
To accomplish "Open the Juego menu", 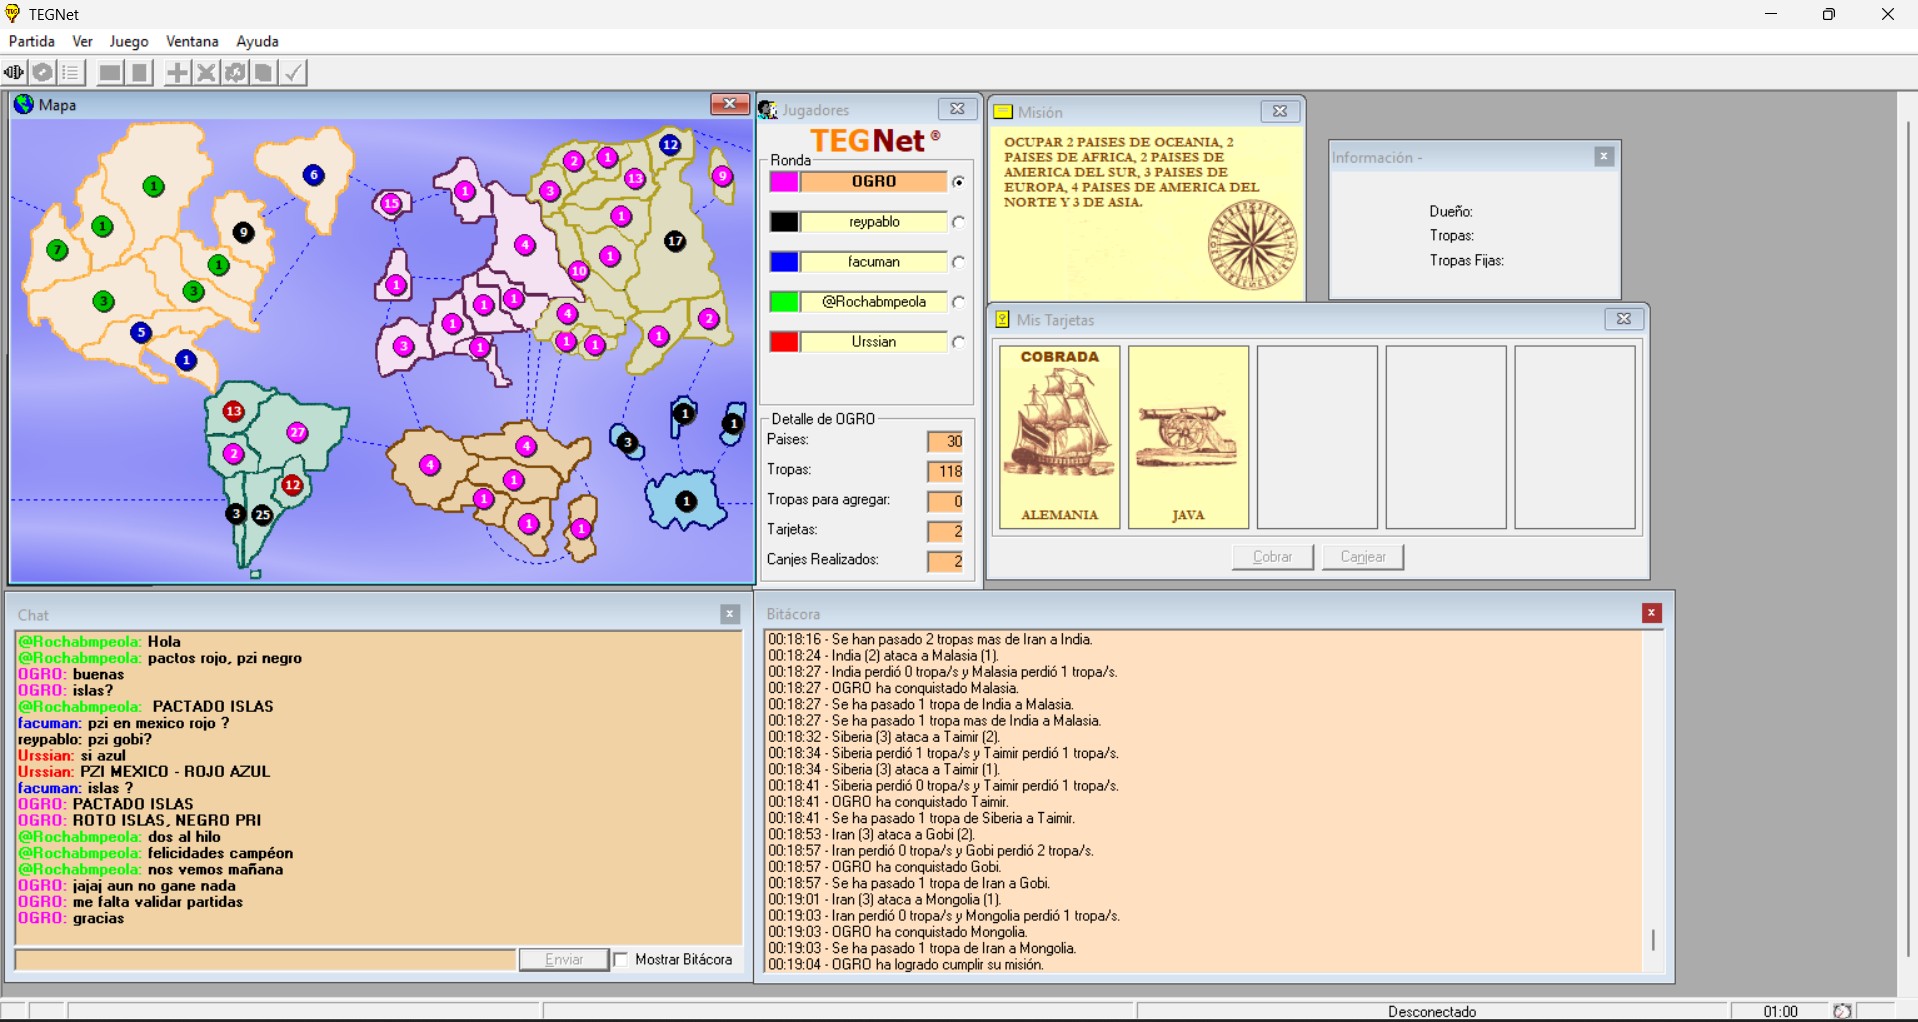I will [x=129, y=41].
